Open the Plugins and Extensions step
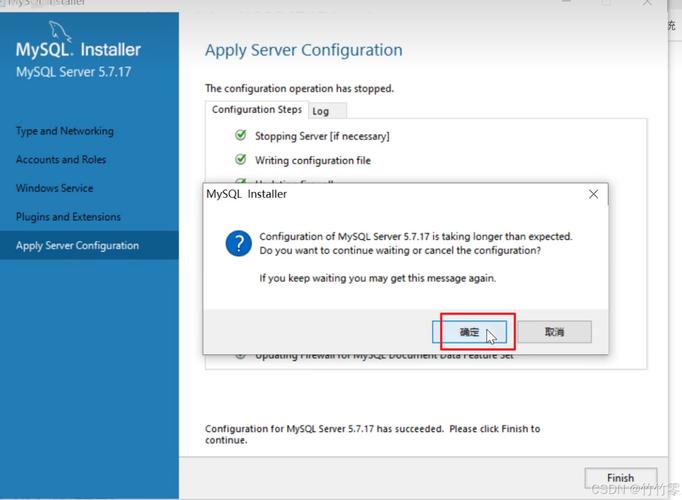682x500 pixels. [x=68, y=217]
